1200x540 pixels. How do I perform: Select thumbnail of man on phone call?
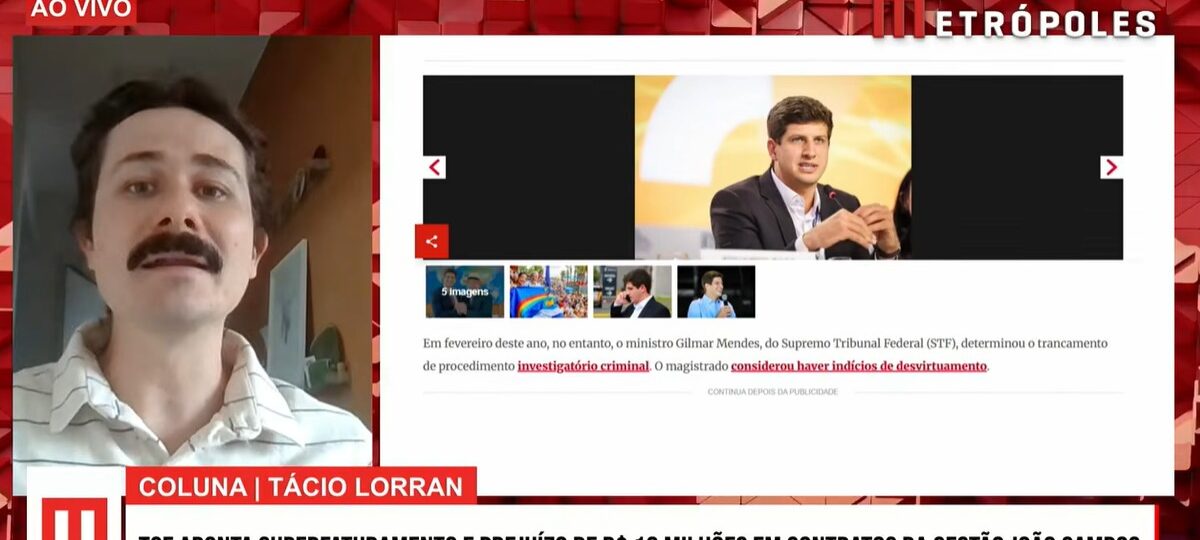tap(632, 291)
